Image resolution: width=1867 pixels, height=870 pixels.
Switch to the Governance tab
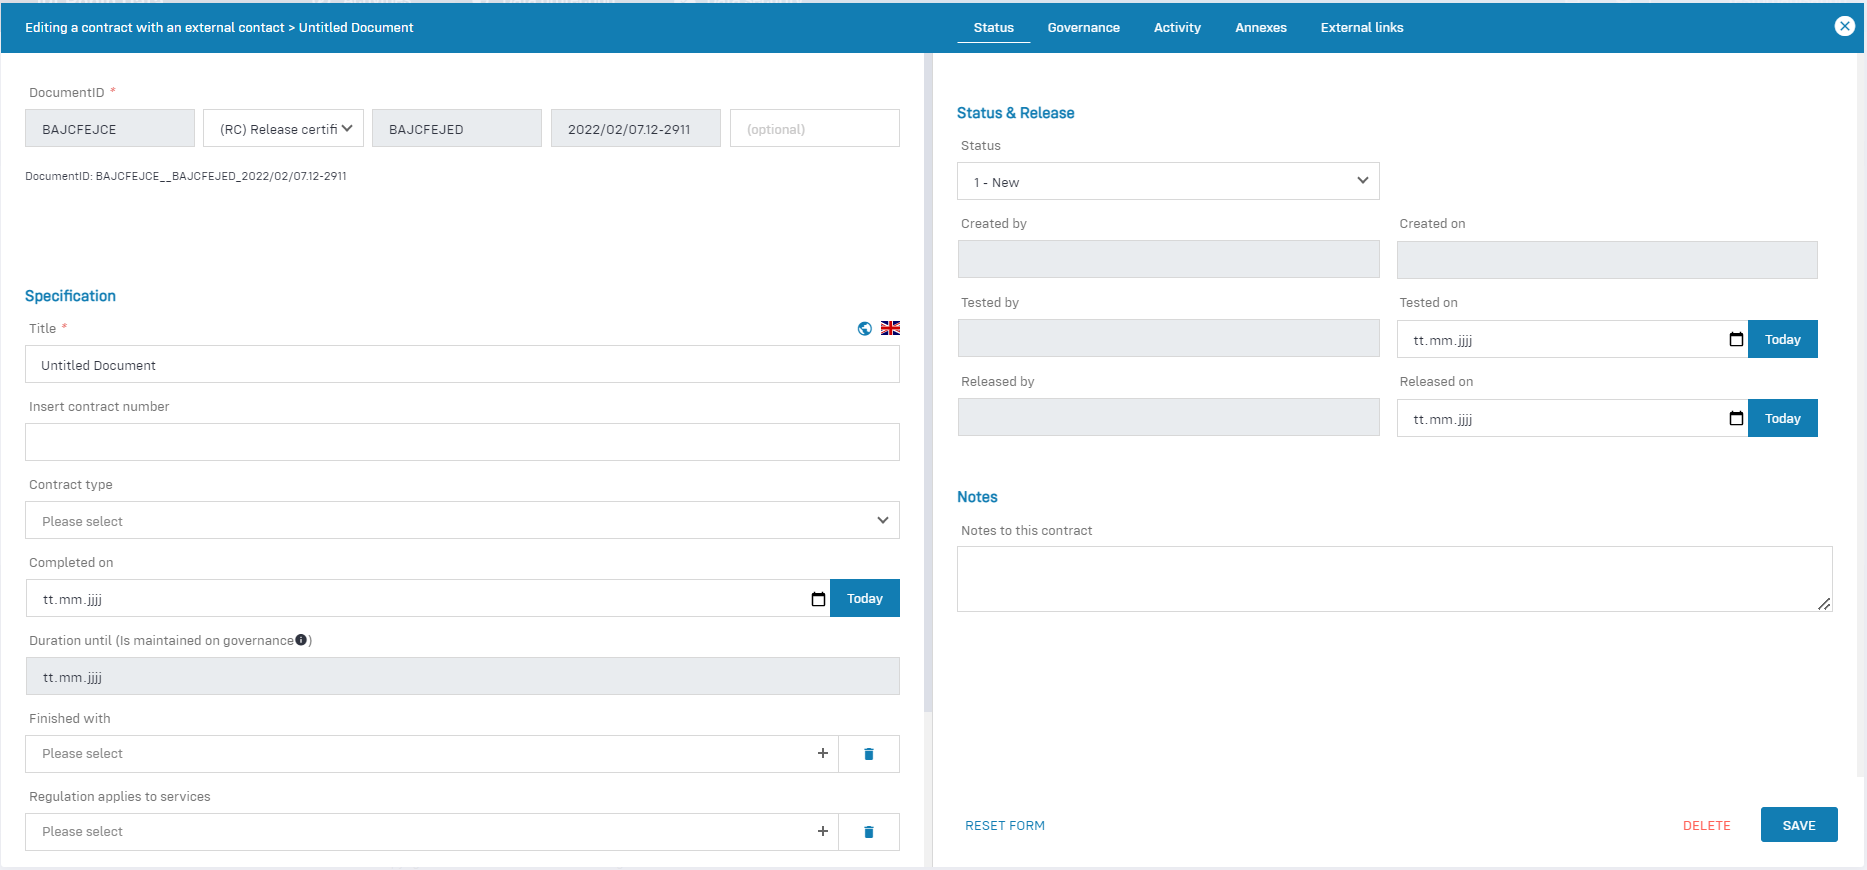coord(1083,28)
